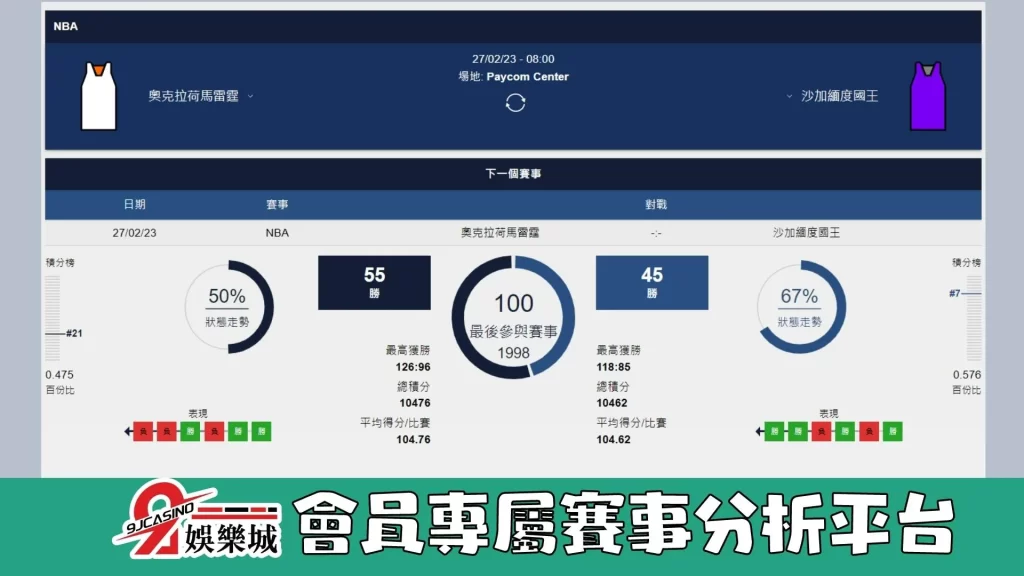This screenshot has width=1024, height=576.
Task: Open the 50% 狀態走勢 gauge
Action: click(230, 307)
